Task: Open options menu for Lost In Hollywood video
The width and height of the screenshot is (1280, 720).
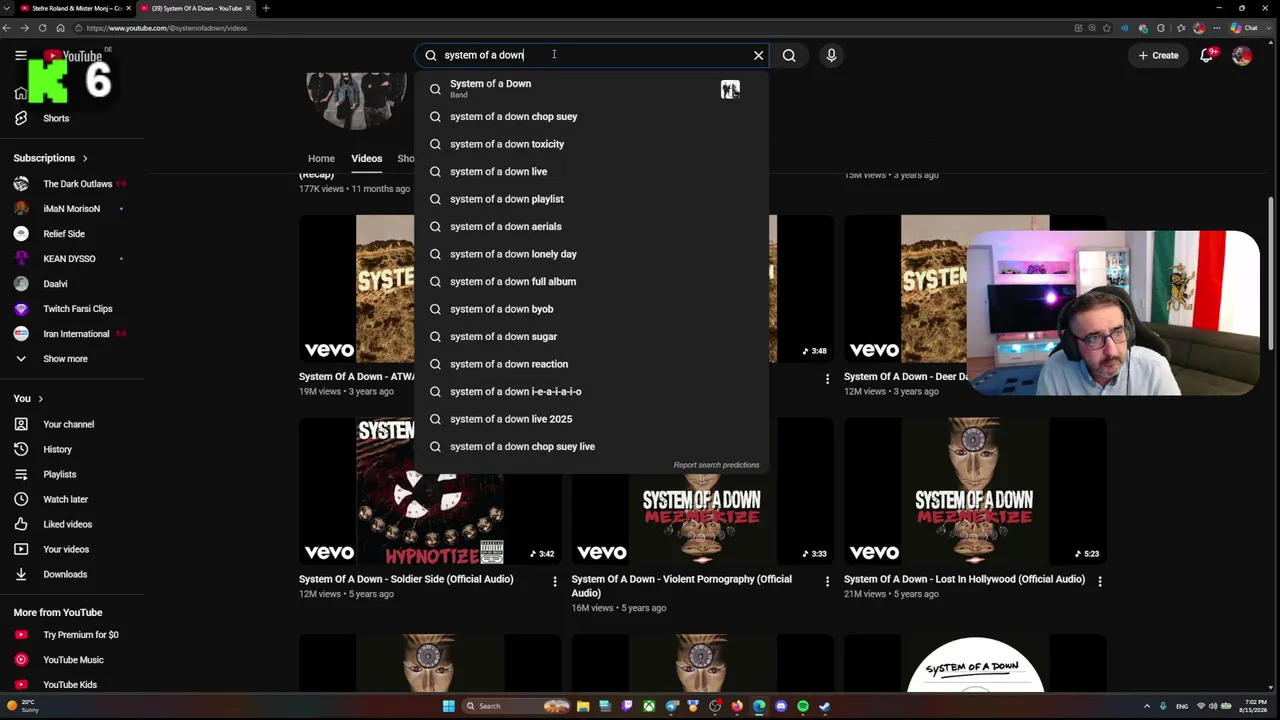Action: [x=1100, y=581]
